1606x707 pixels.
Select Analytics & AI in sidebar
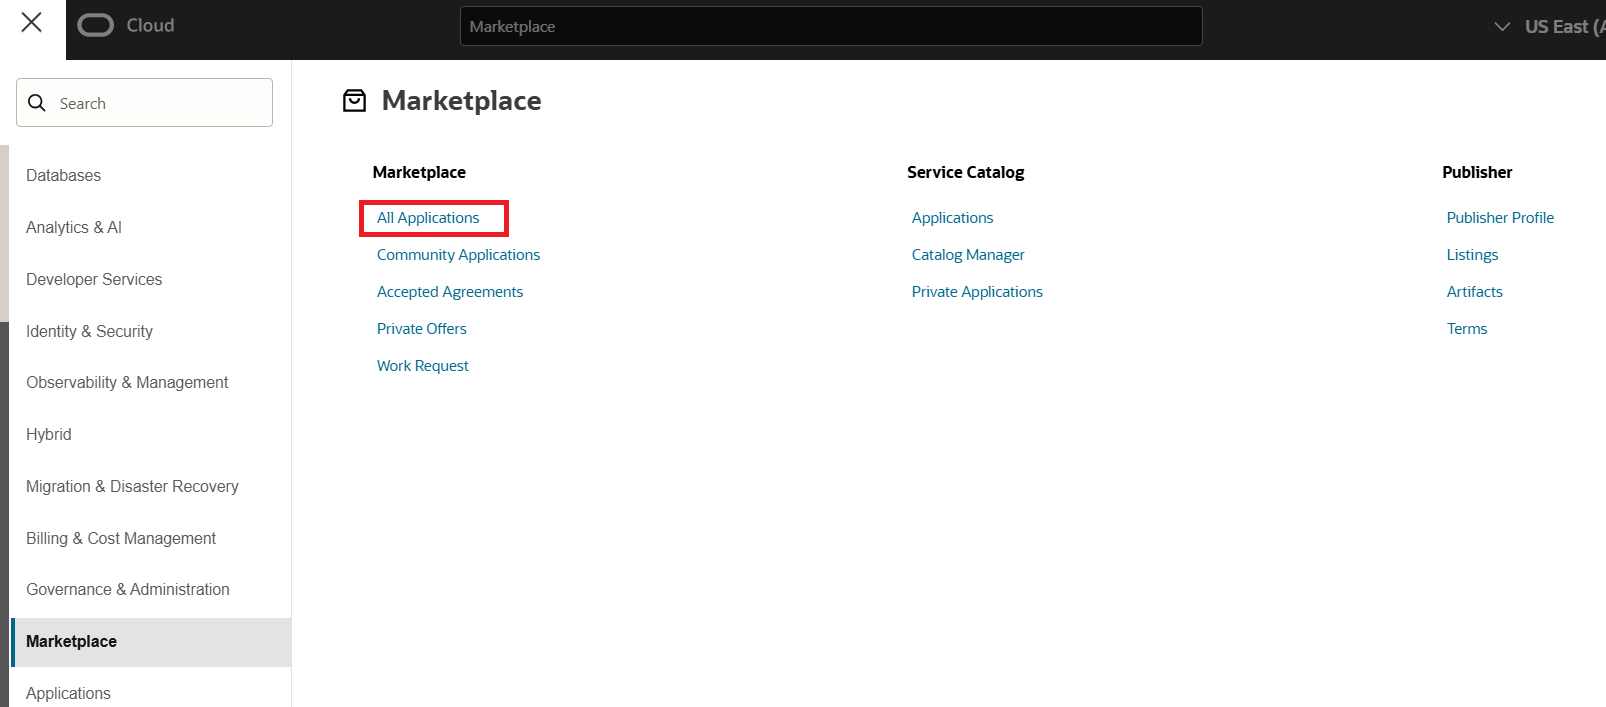74,228
